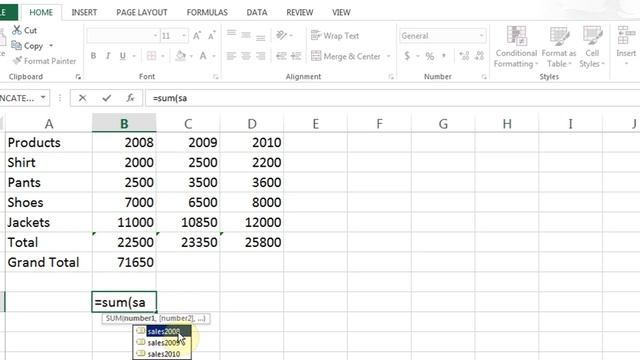Open Number format dialog launcher
Screen dimensions: 640x360
click(x=484, y=77)
